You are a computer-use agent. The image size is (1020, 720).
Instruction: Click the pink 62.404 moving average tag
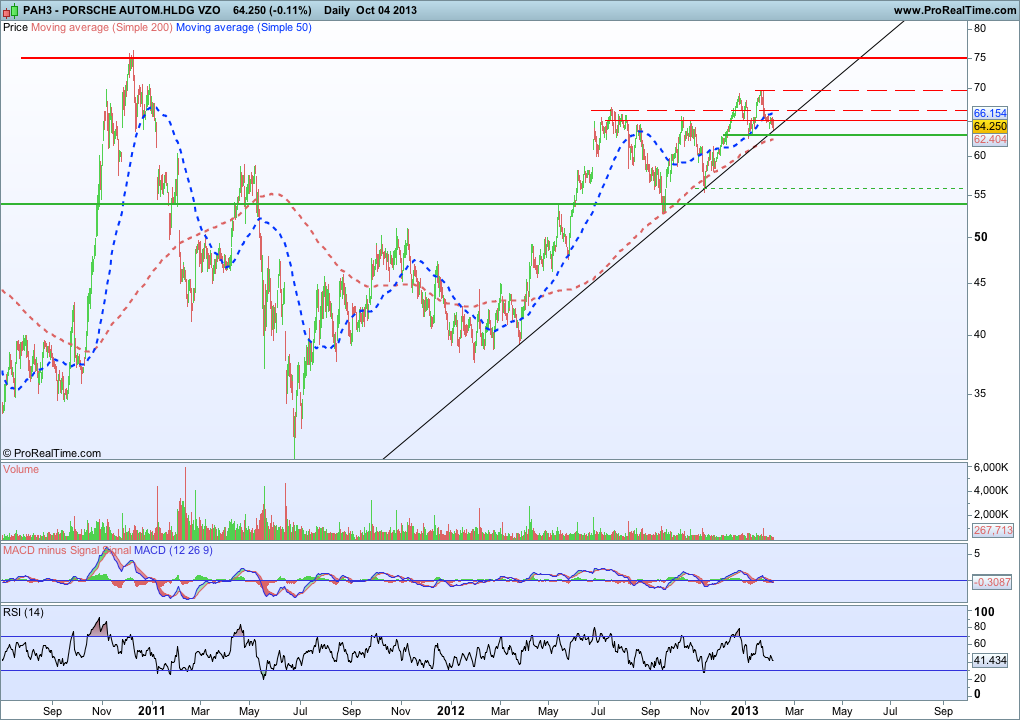click(x=990, y=139)
